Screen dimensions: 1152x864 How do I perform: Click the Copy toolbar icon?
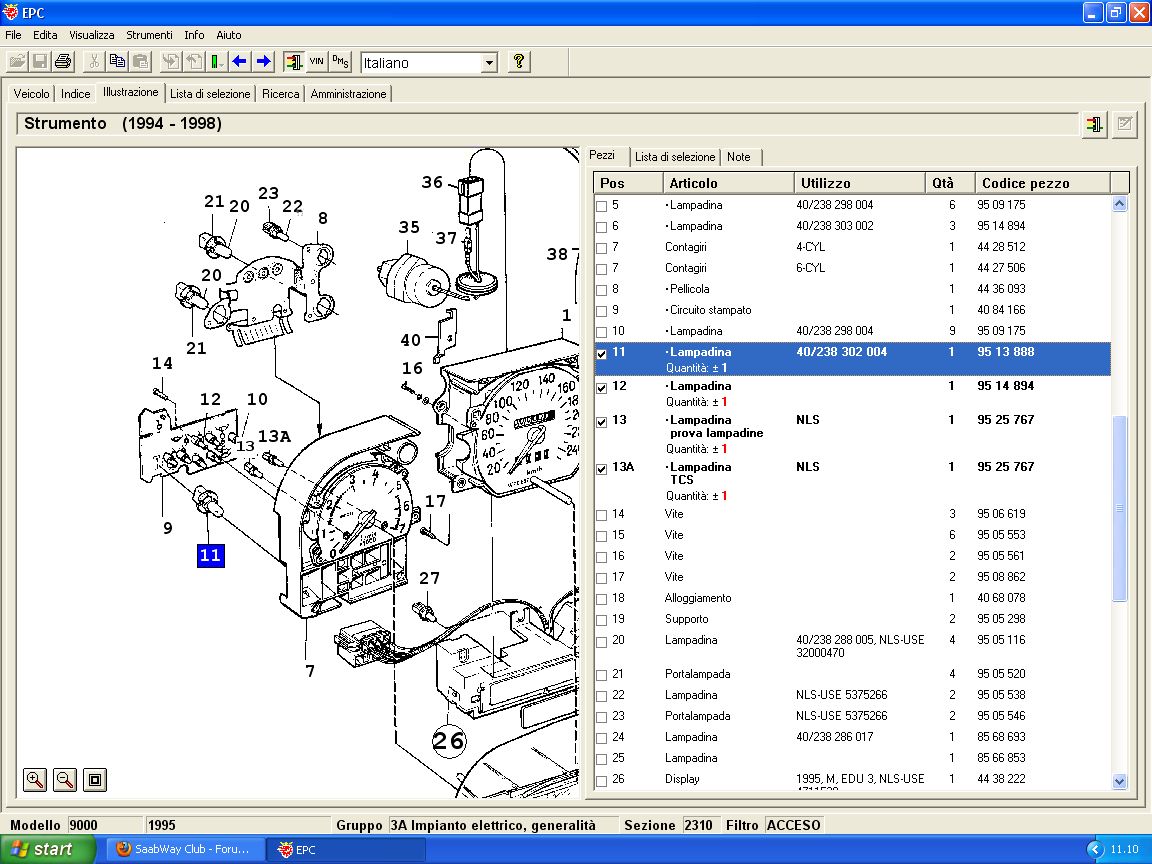point(118,62)
